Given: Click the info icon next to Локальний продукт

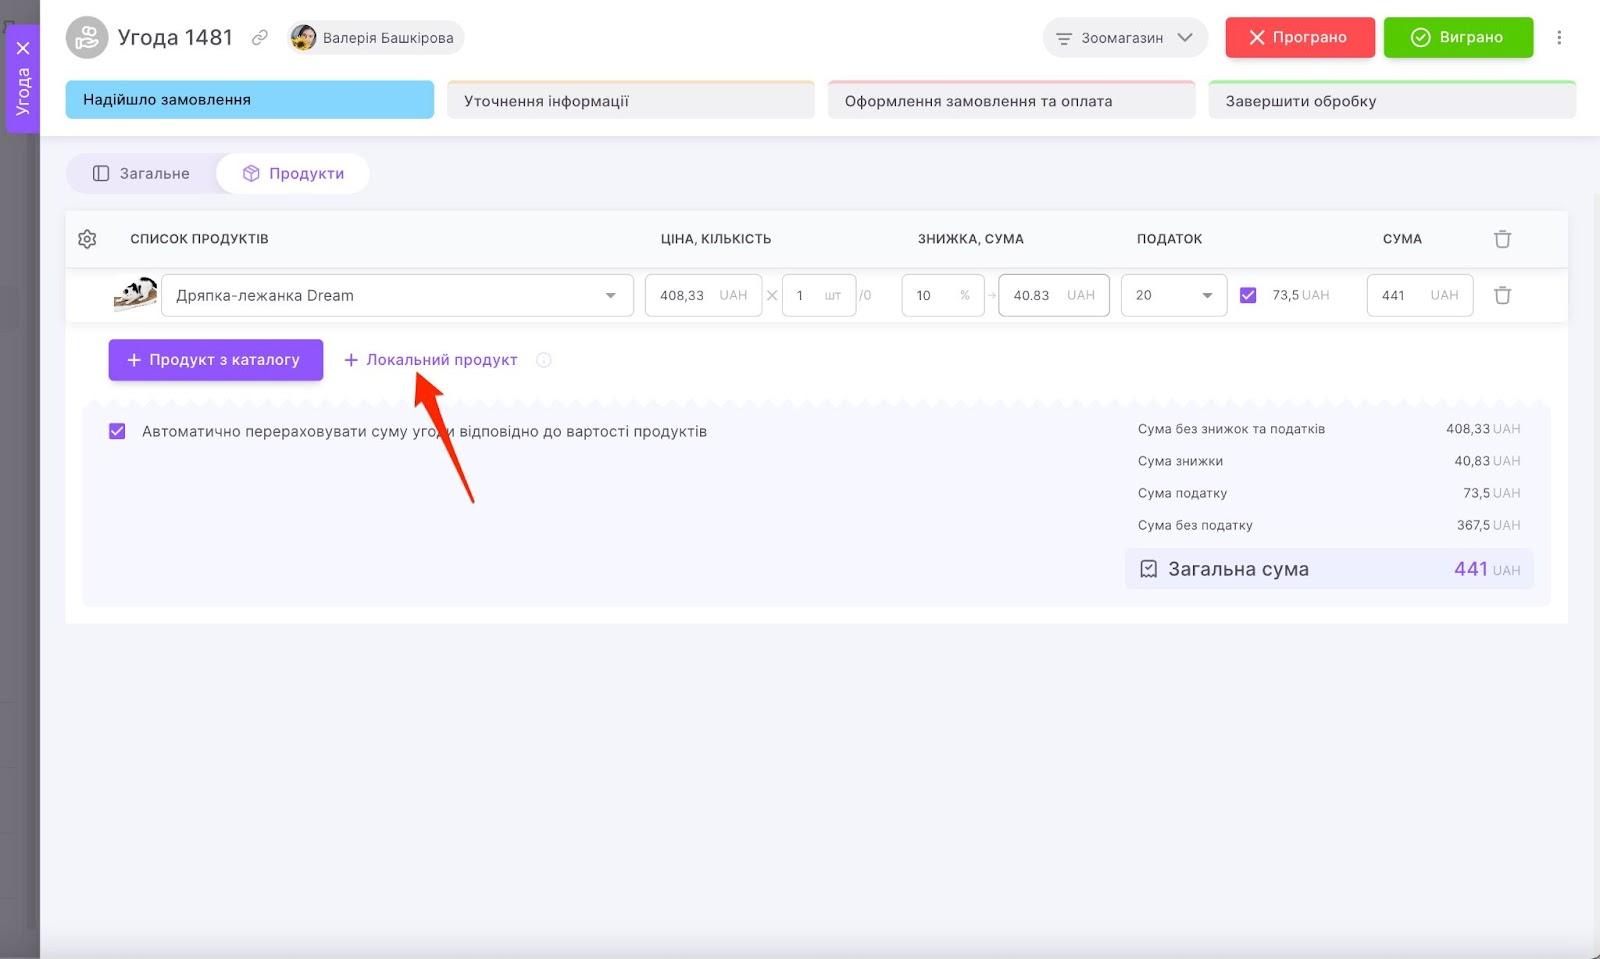Looking at the screenshot, I should [x=543, y=360].
